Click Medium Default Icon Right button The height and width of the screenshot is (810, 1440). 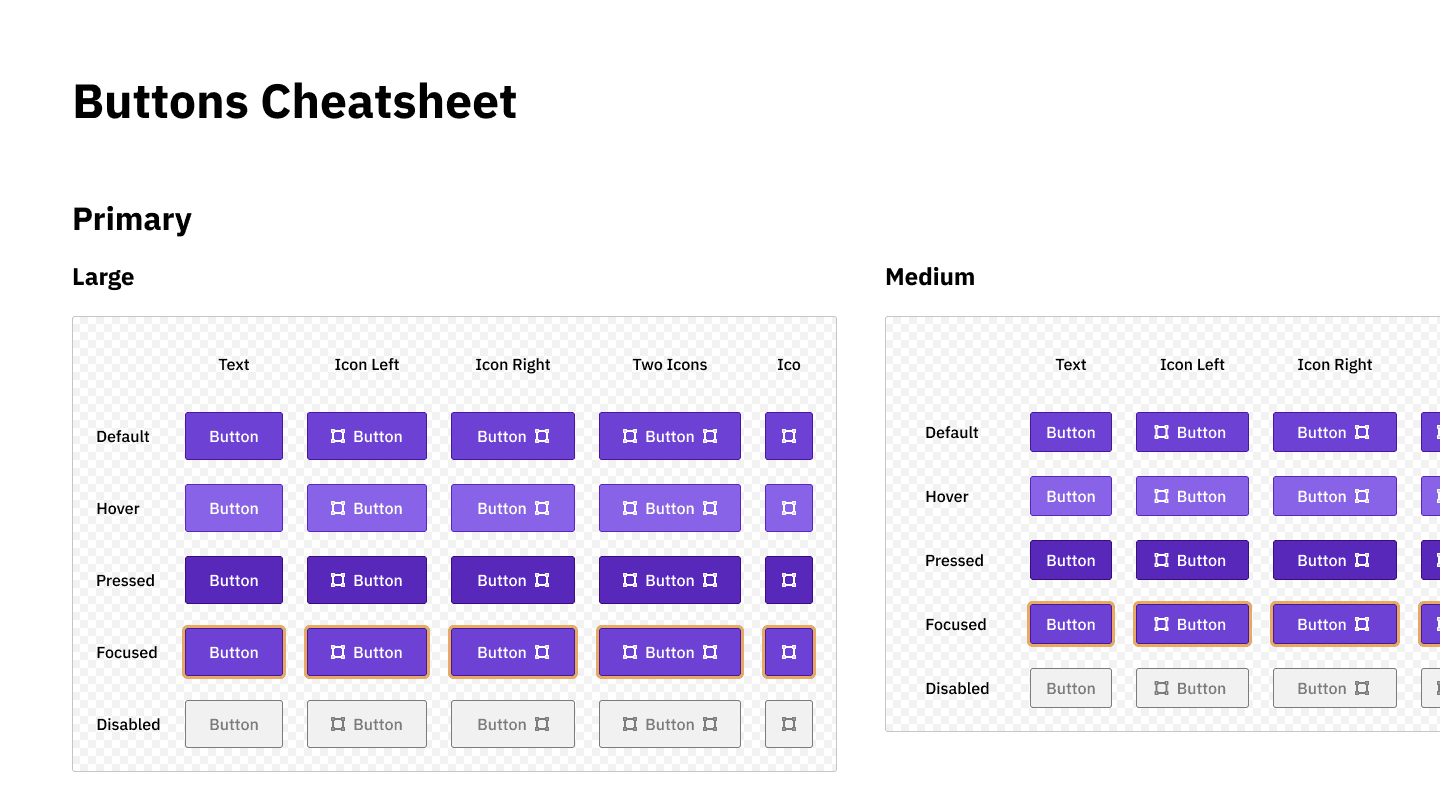[1335, 432]
